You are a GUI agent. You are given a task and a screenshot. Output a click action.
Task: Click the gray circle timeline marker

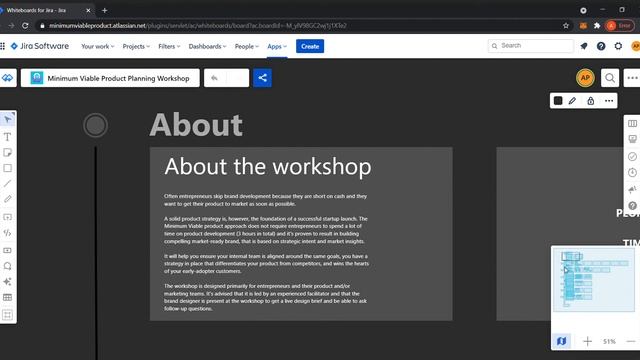[x=96, y=125]
